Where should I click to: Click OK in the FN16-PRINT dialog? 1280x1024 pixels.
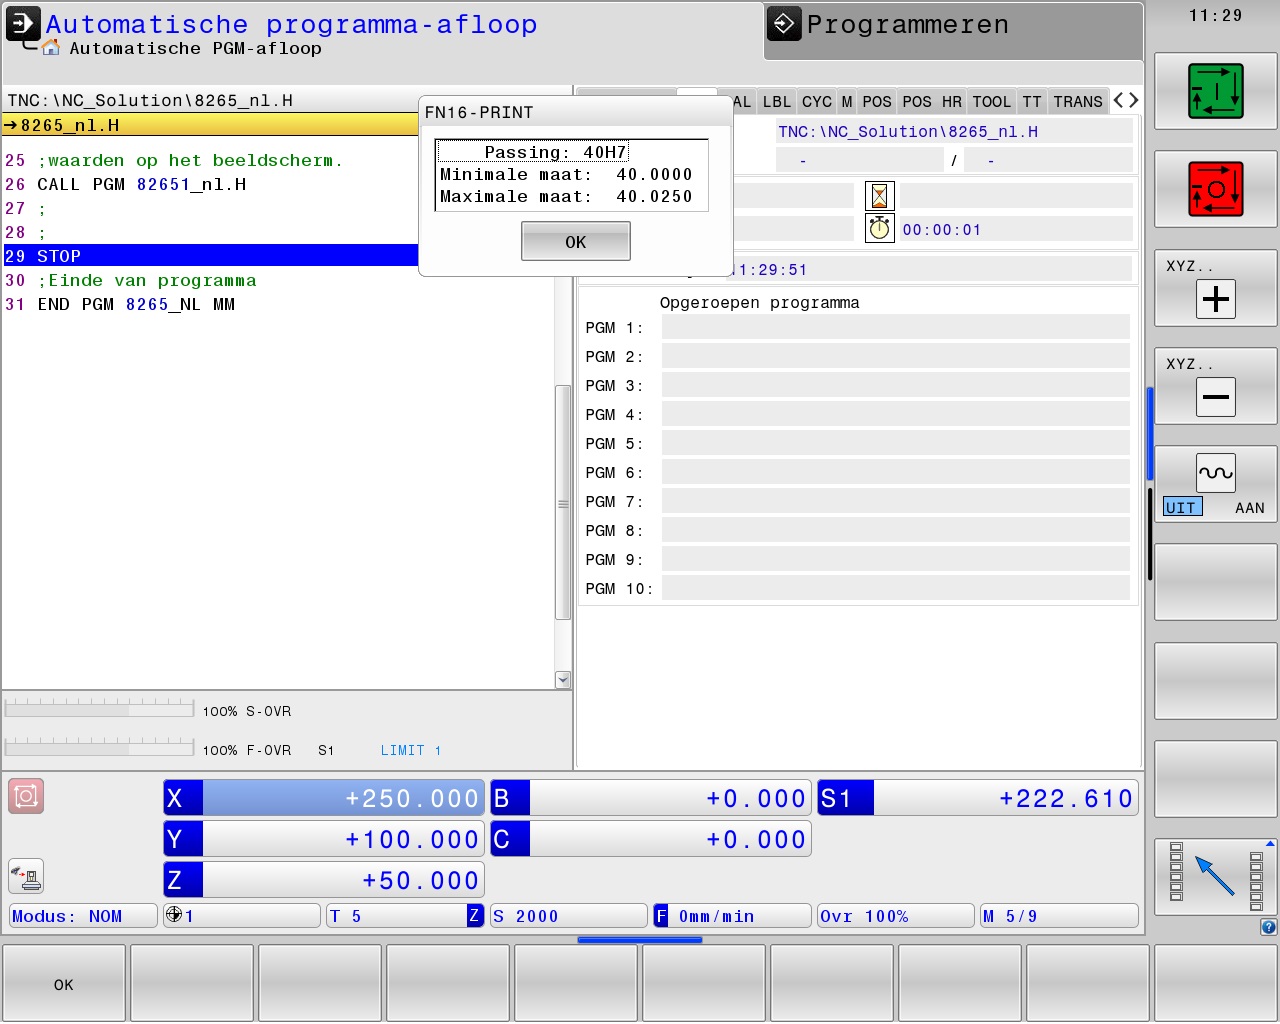[575, 241]
